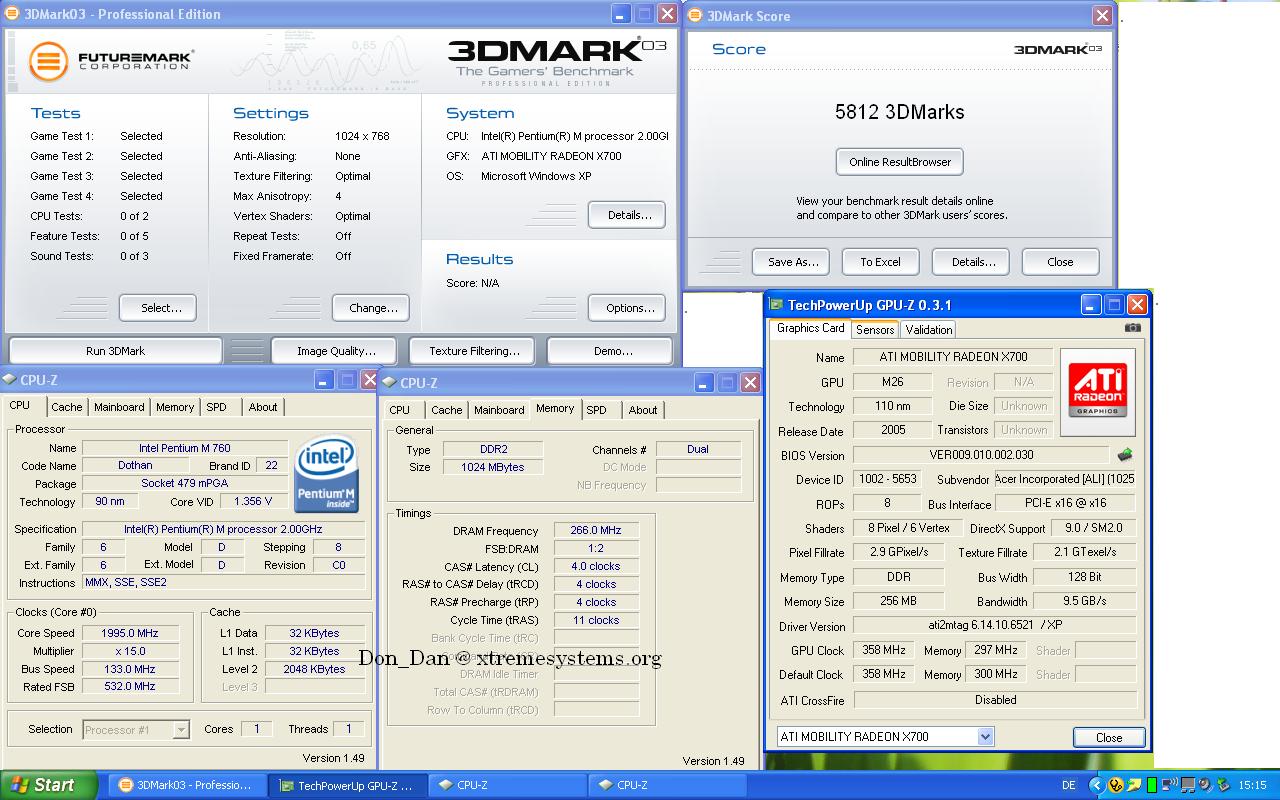The height and width of the screenshot is (800, 1280).
Task: Click the BIOS Version field
Action: coord(981,455)
